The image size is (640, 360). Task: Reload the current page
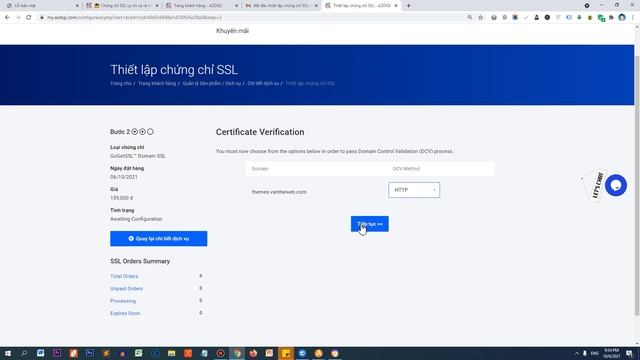click(29, 18)
